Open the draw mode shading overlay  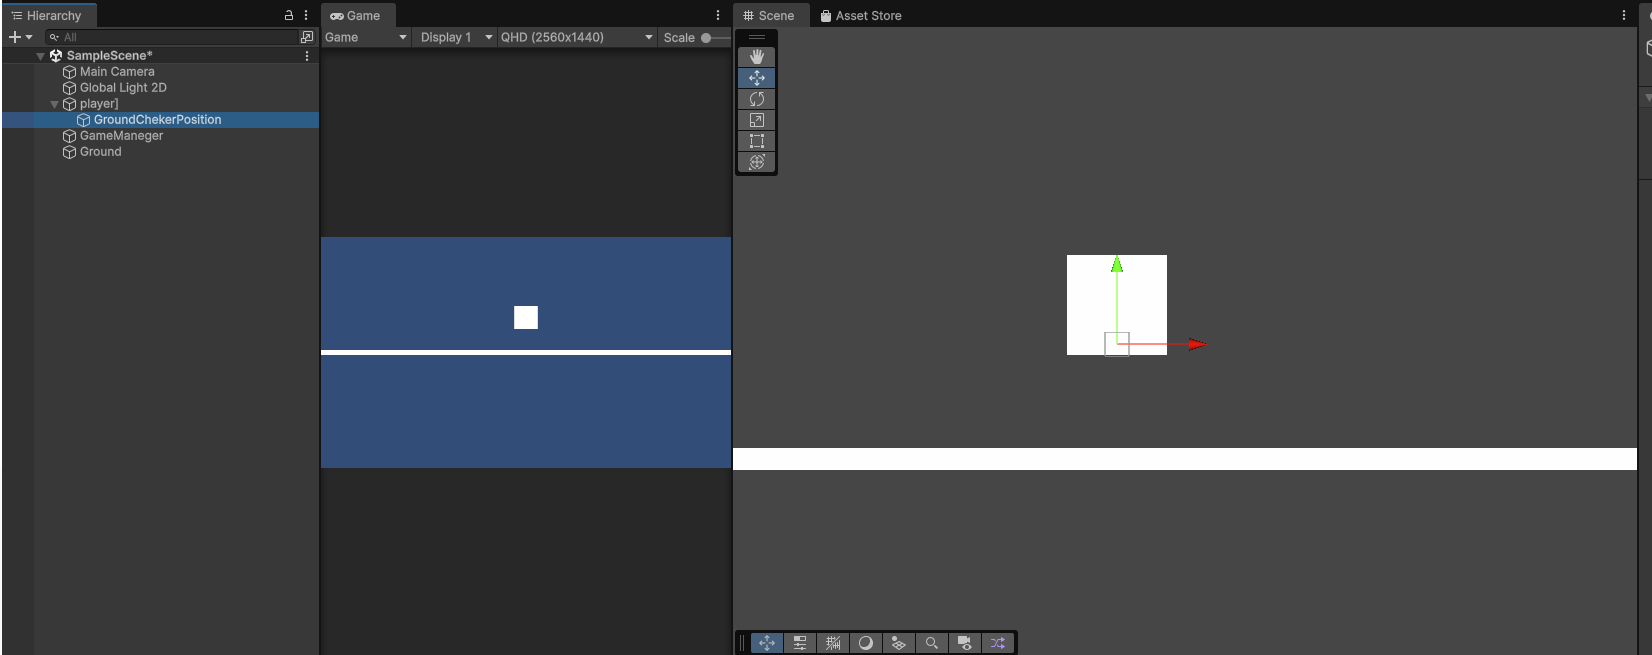(x=866, y=643)
